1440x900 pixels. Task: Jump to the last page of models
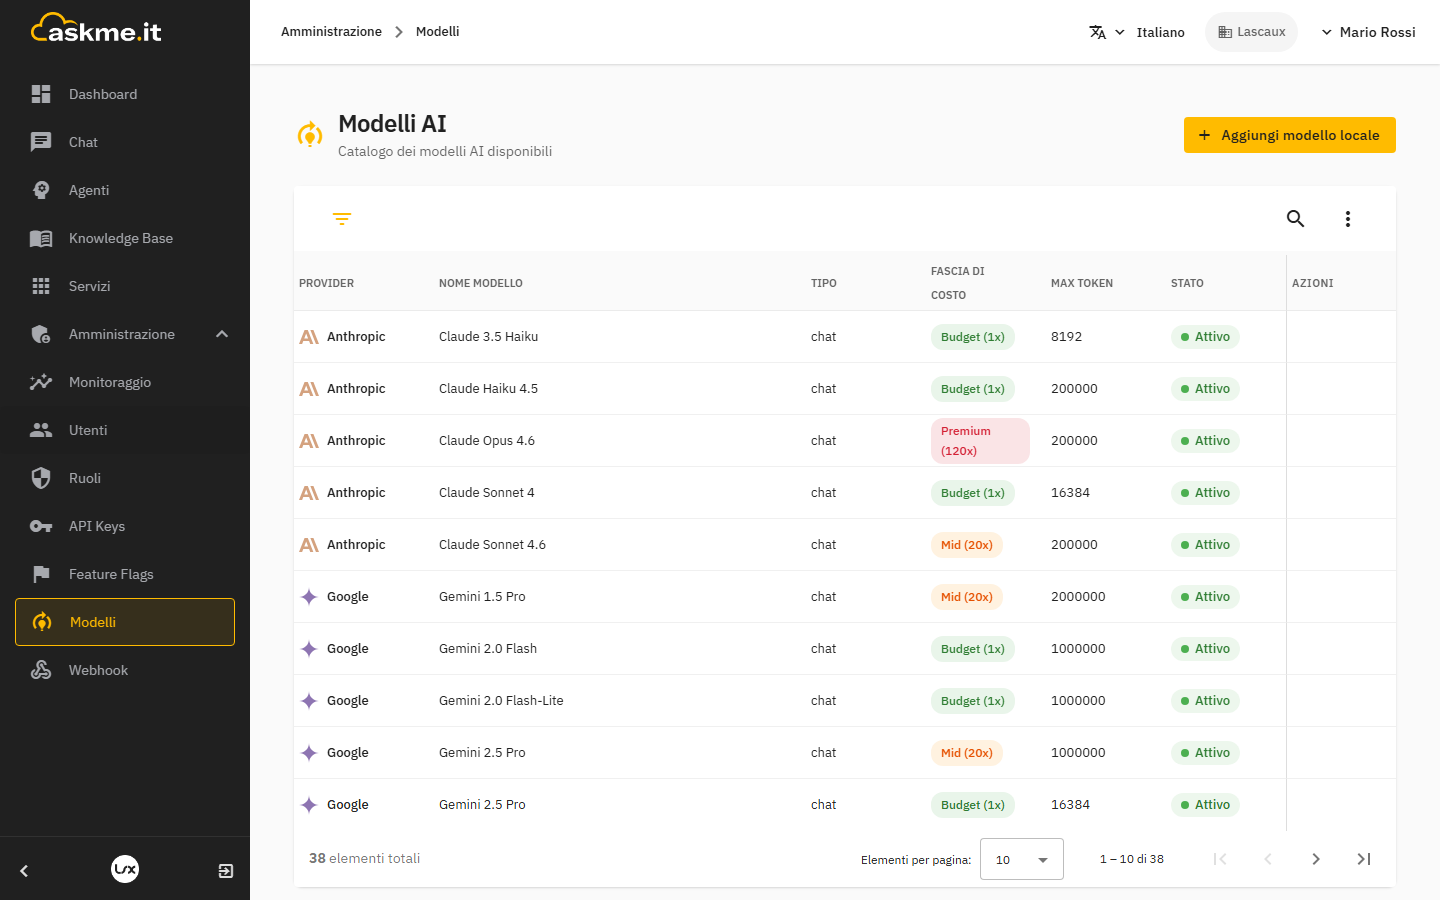click(x=1364, y=859)
